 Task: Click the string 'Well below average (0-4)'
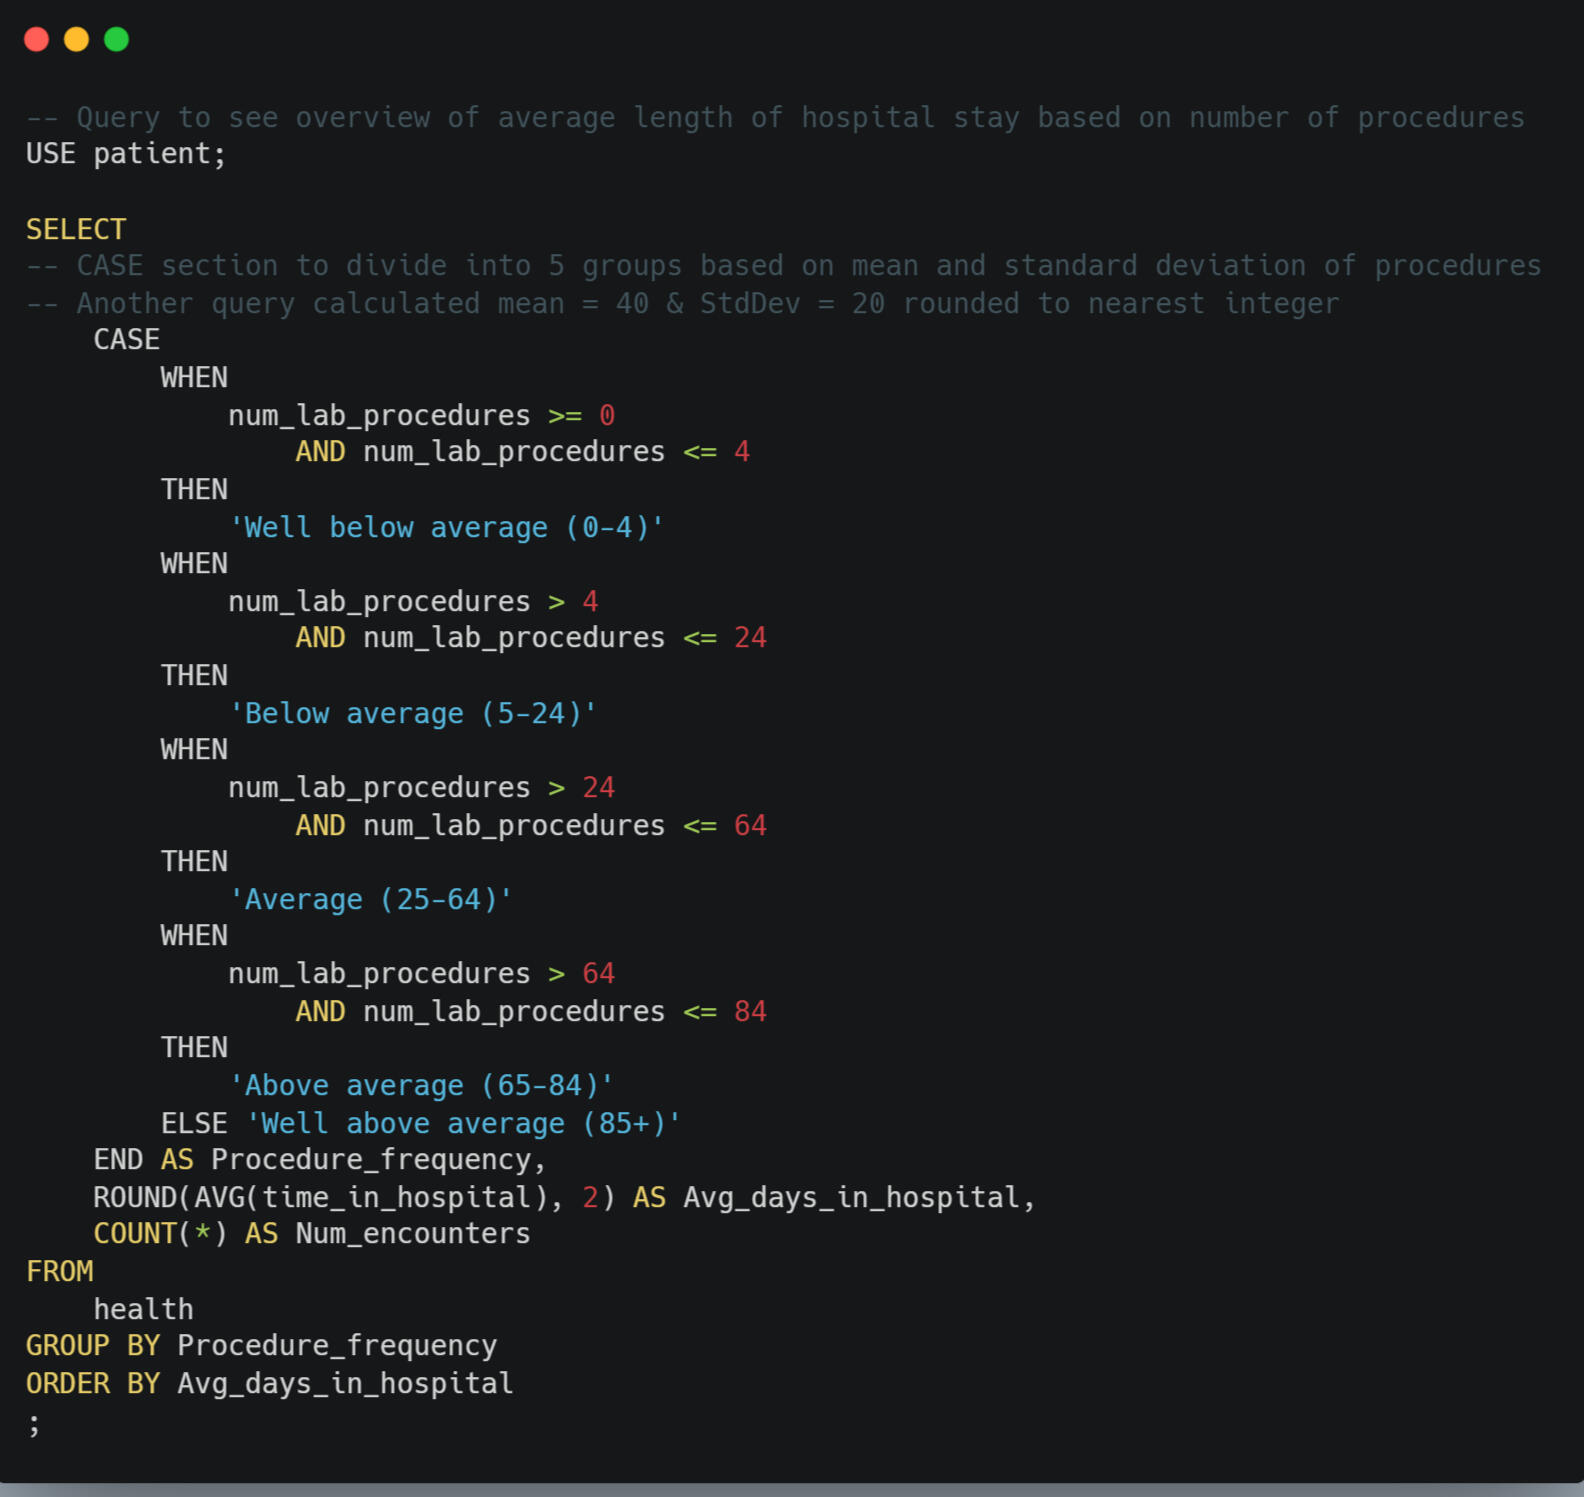click(x=447, y=527)
